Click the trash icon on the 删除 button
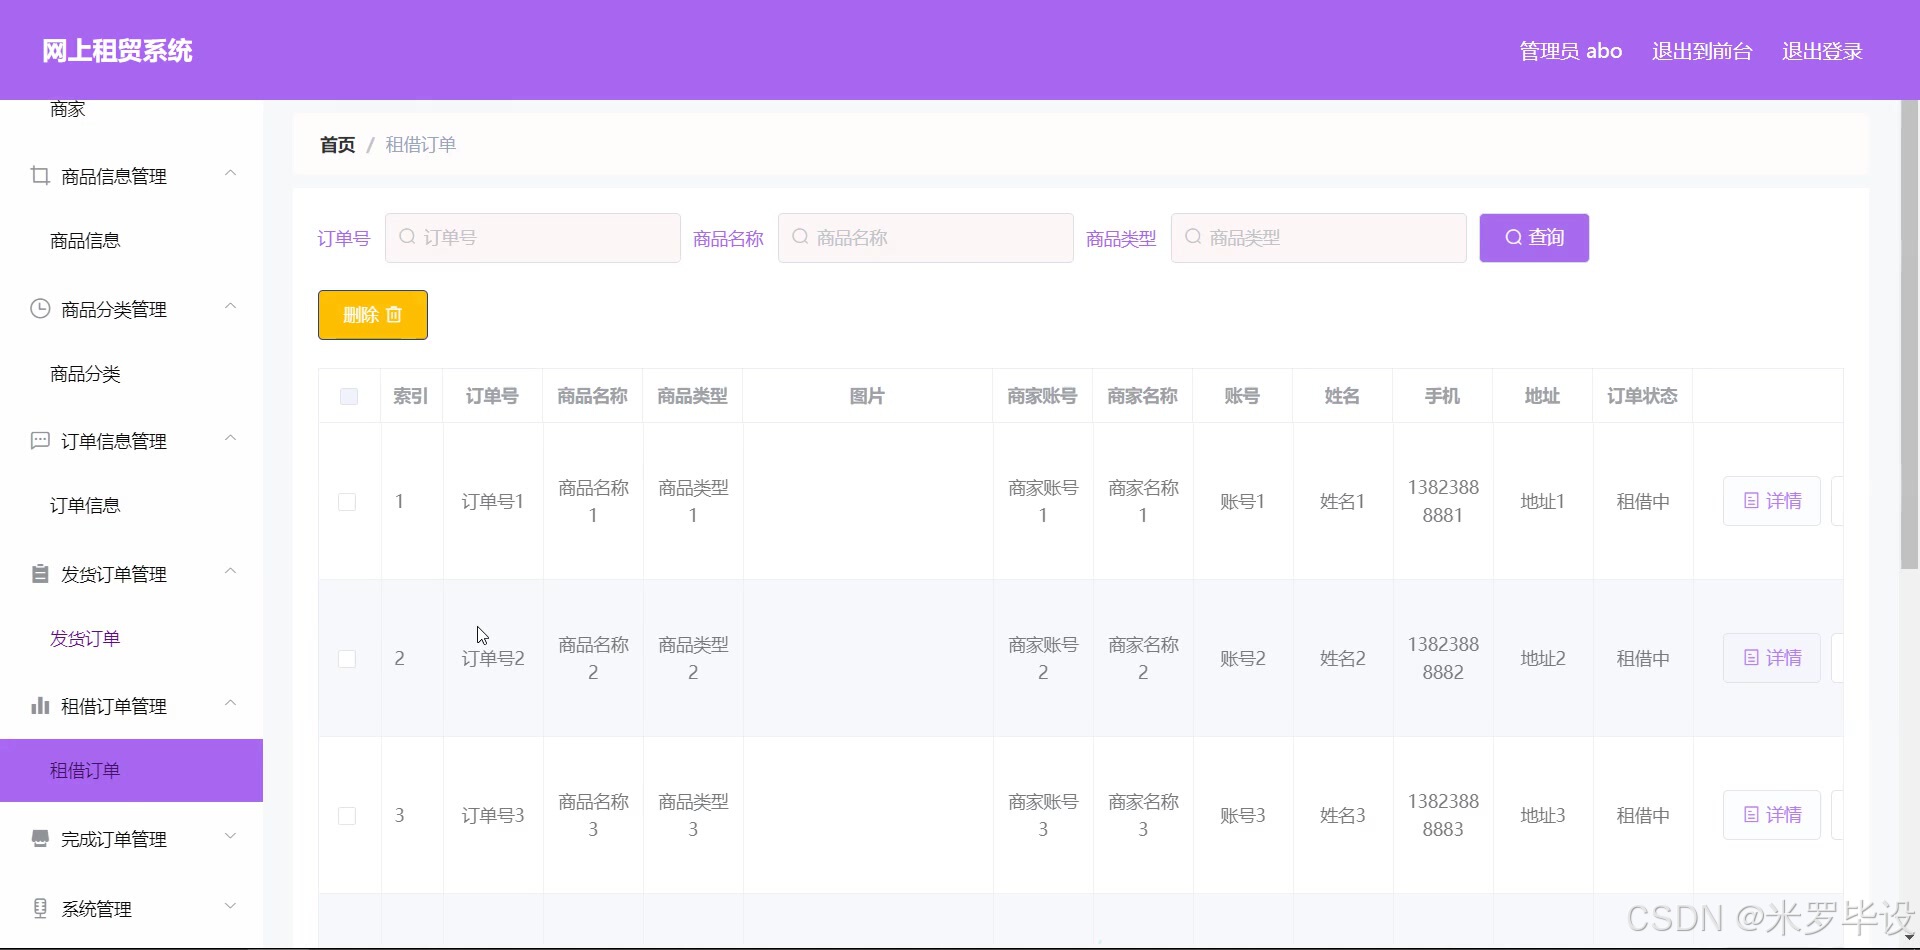Image resolution: width=1920 pixels, height=950 pixels. [394, 315]
